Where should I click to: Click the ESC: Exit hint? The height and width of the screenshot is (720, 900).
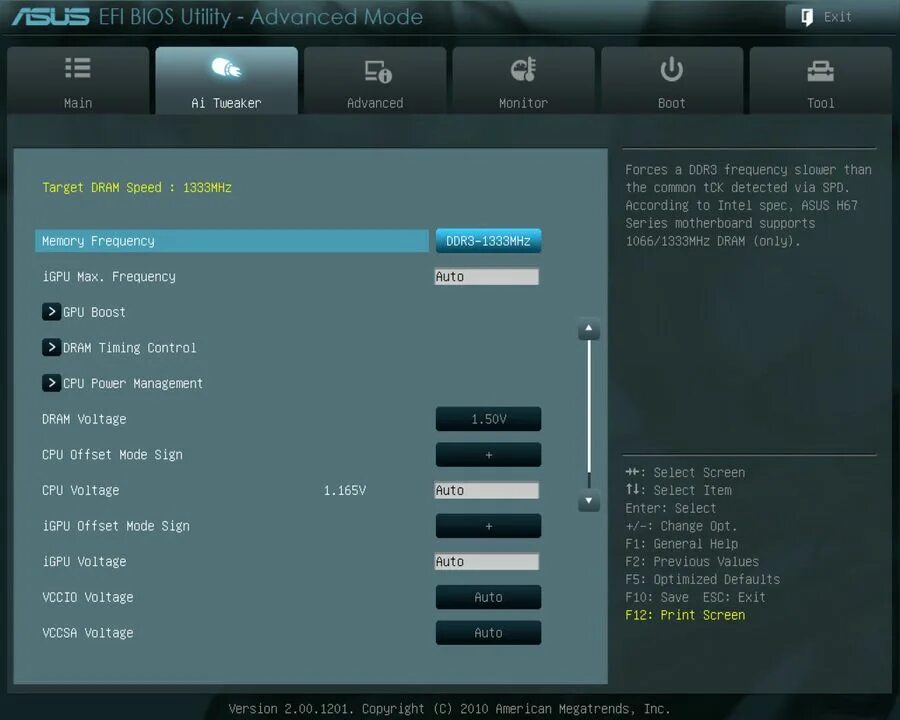[x=734, y=597]
